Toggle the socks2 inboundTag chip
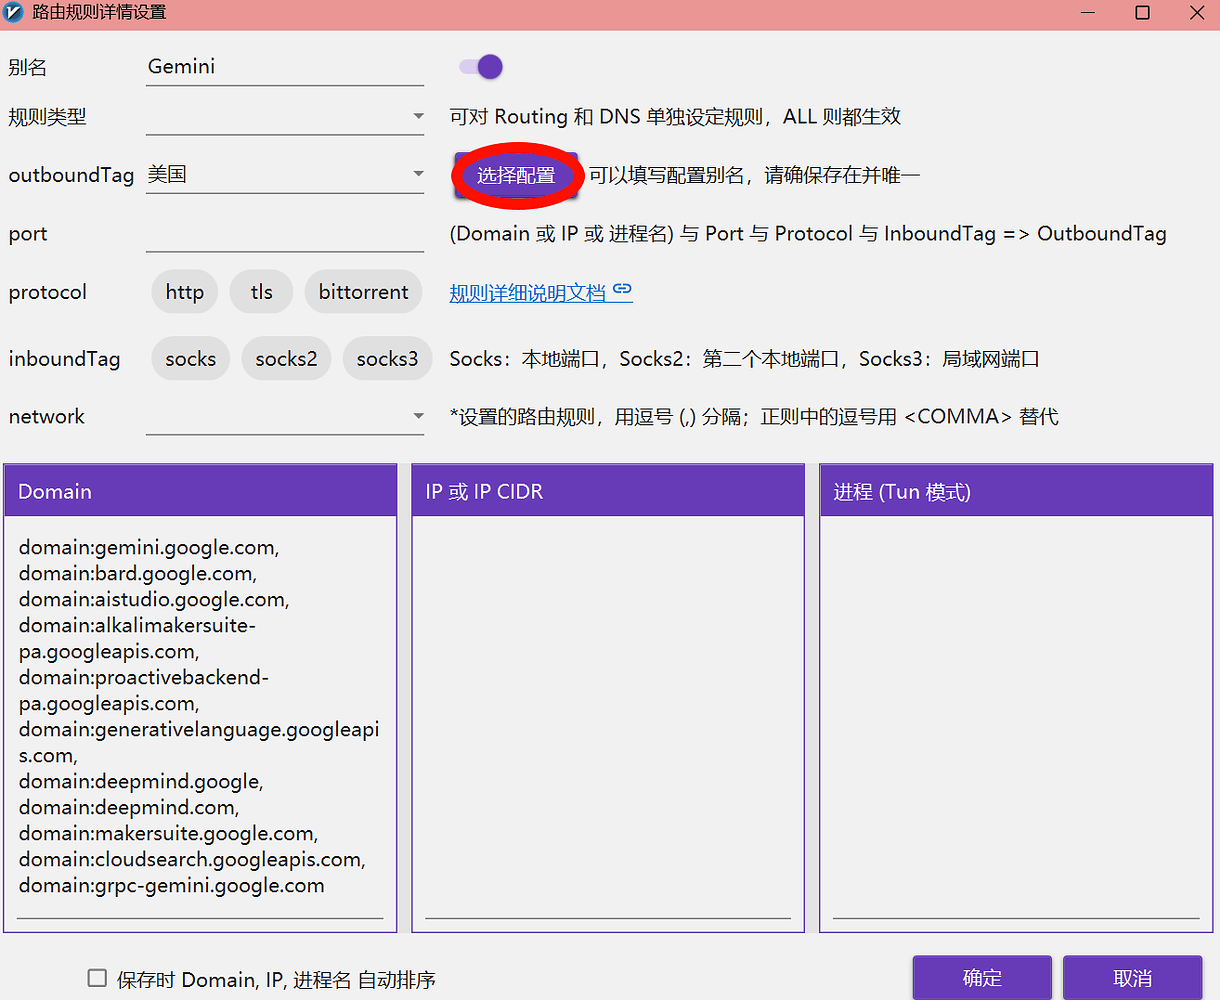Screen dimensions: 1220x1000 click(286, 359)
